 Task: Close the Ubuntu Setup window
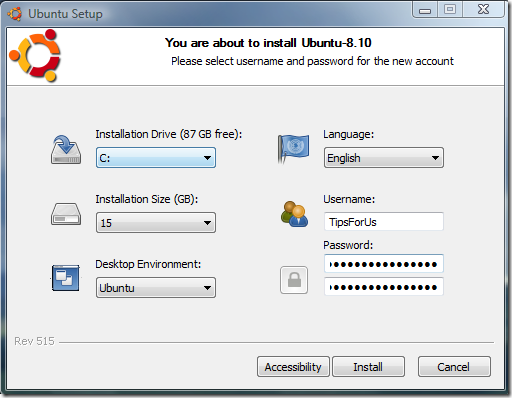click(x=483, y=9)
